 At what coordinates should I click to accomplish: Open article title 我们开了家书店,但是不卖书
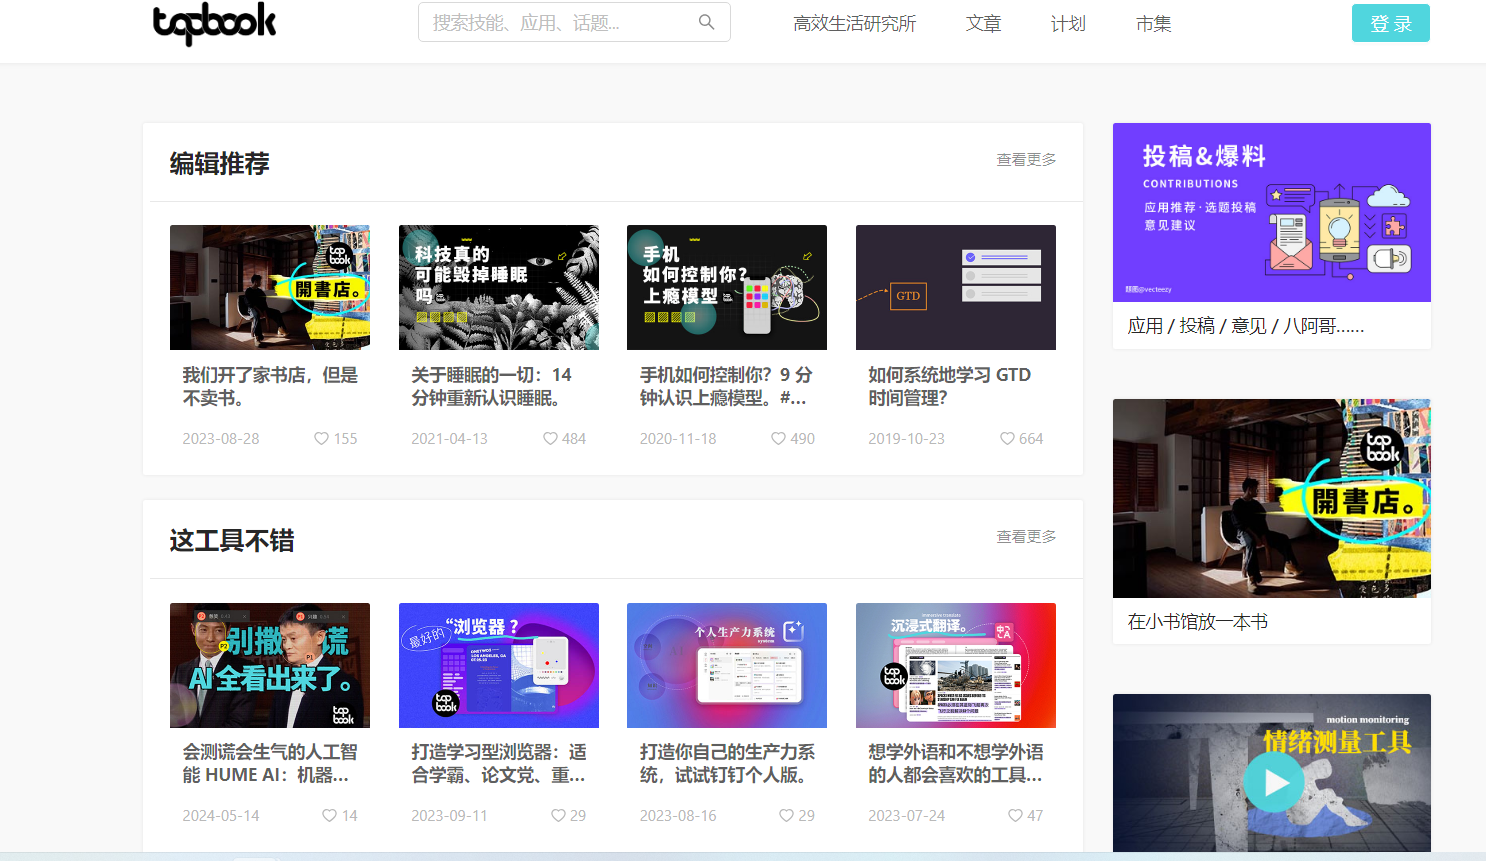(270, 386)
